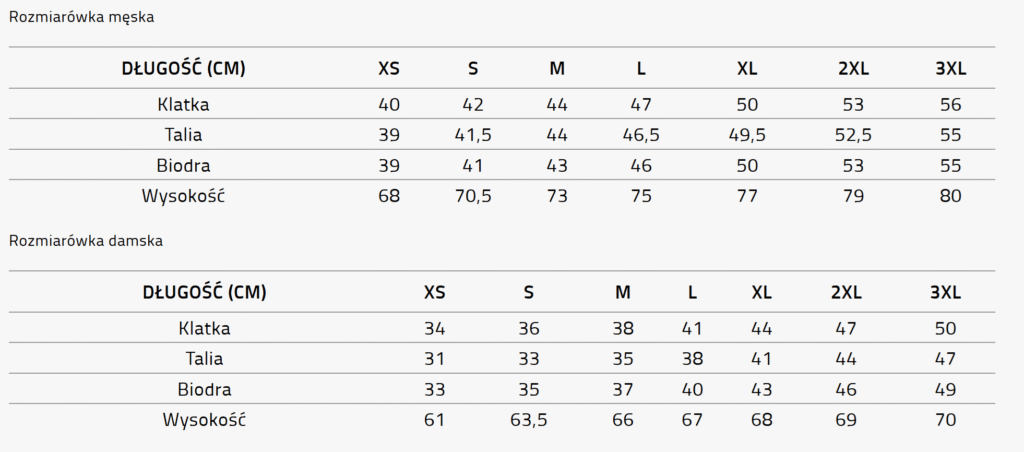Select the 63,5 value in women's Wysokość row
Screen dimensions: 1024x452
[x=528, y=420]
